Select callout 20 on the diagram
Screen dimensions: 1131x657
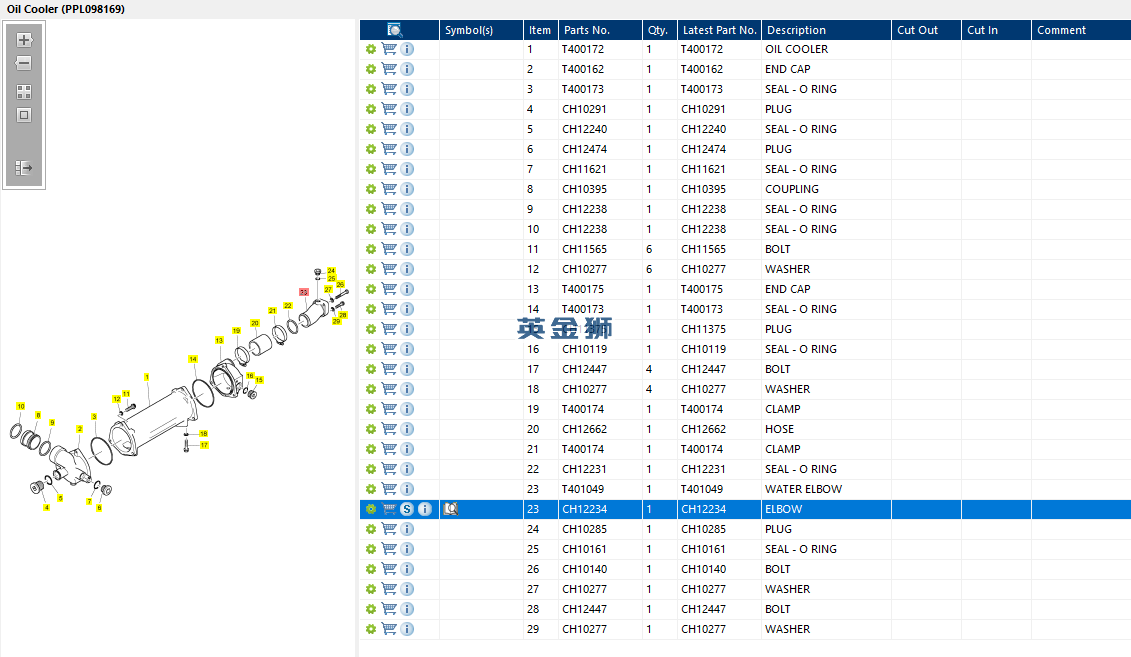[255, 323]
